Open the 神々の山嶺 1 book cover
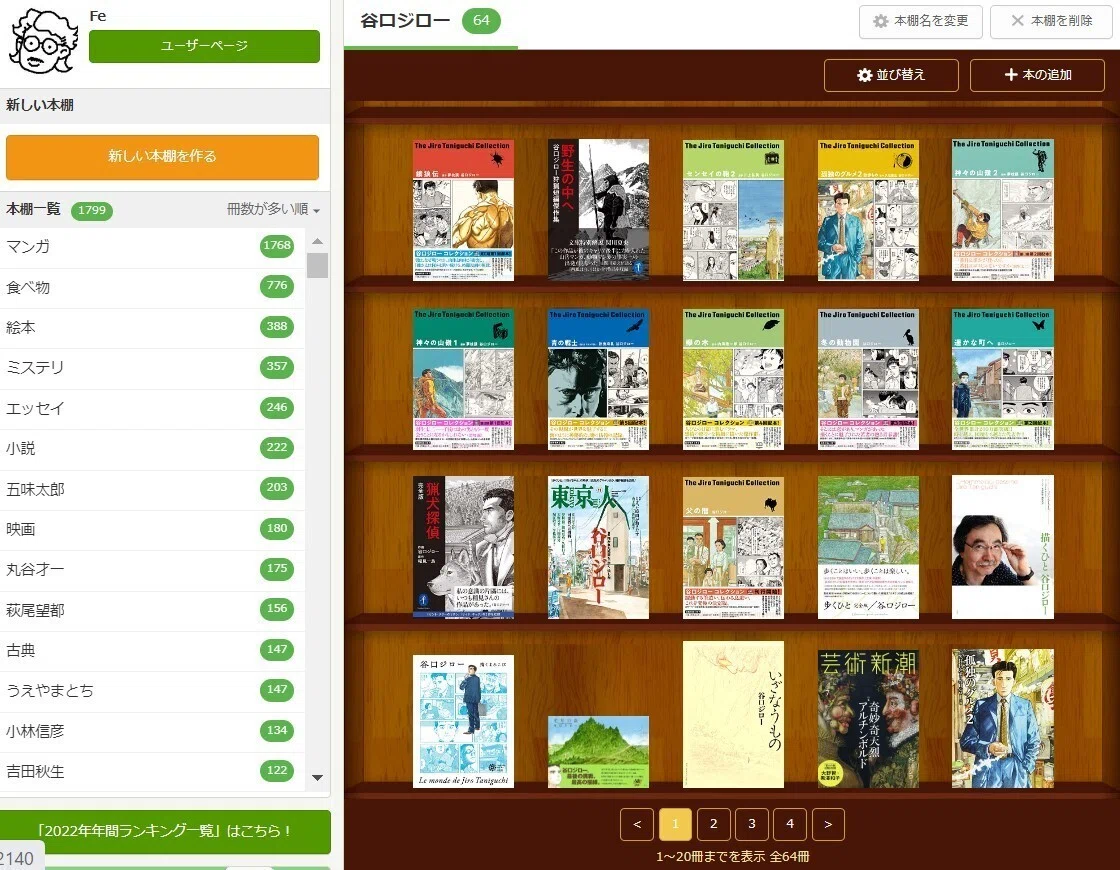This screenshot has height=870, width=1120. tap(464, 379)
